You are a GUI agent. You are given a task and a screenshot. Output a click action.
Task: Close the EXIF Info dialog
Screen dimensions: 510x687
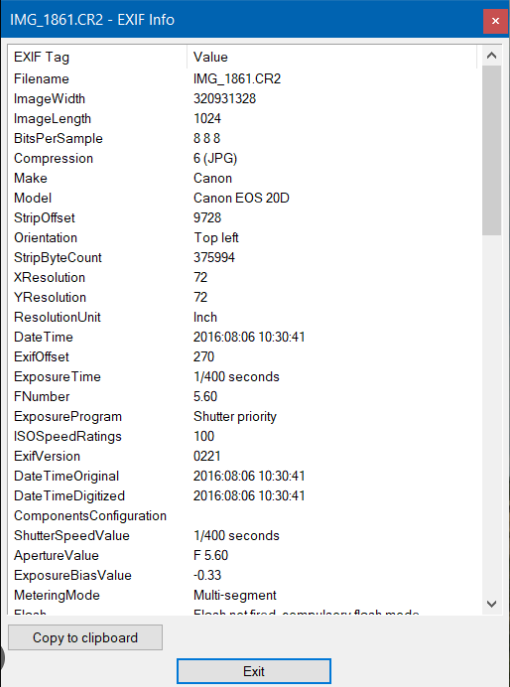tap(496, 21)
